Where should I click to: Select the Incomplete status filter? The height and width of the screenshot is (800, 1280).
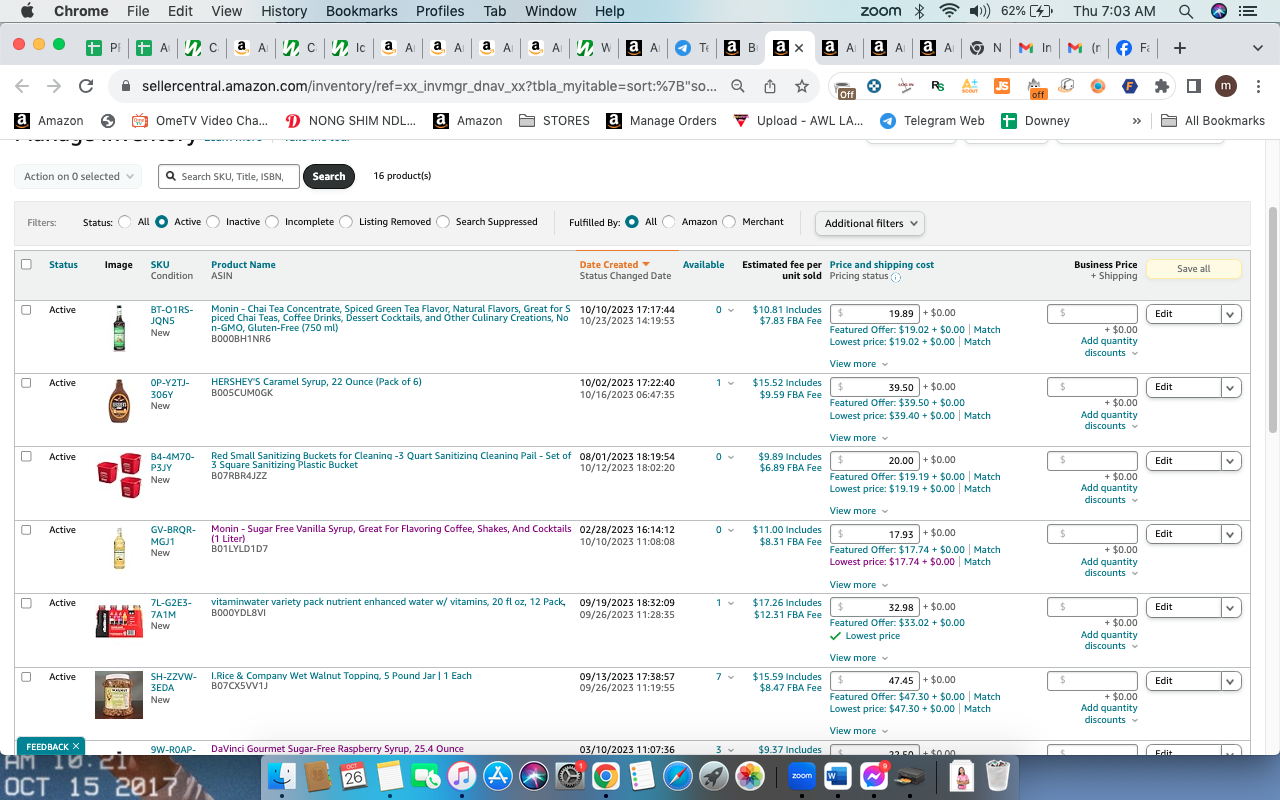tap(272, 222)
